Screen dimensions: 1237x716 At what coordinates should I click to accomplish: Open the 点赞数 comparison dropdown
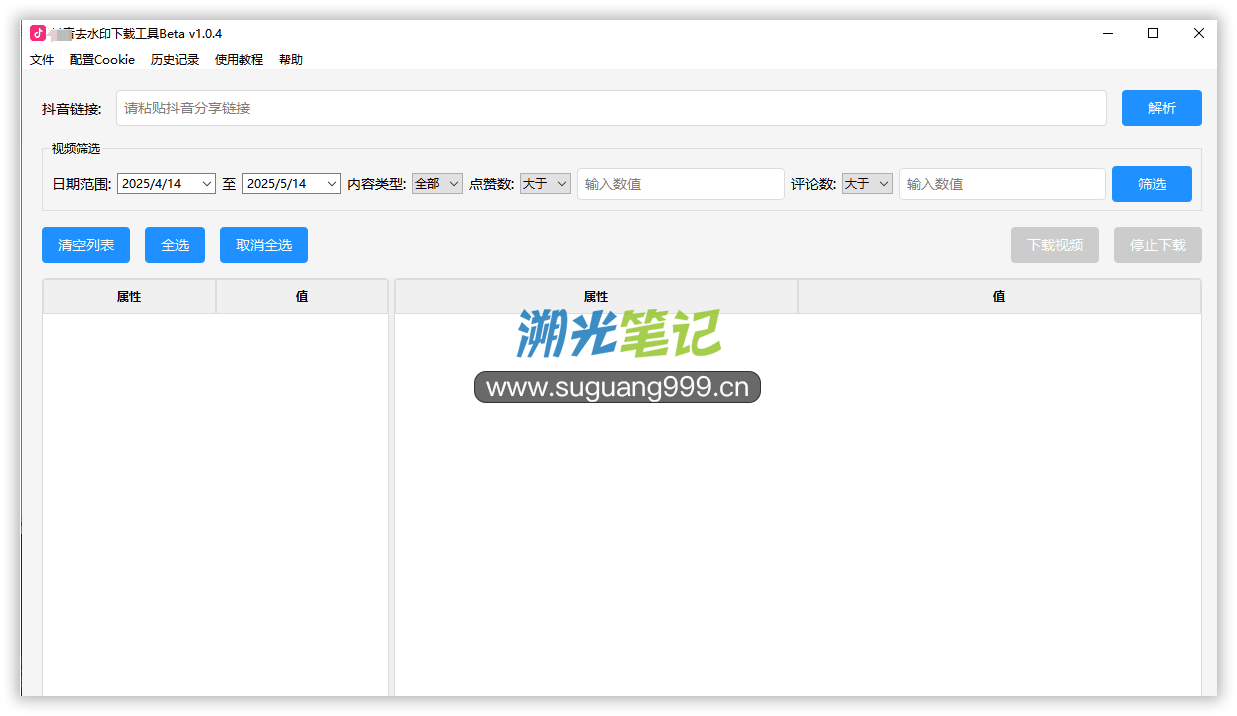pos(545,184)
